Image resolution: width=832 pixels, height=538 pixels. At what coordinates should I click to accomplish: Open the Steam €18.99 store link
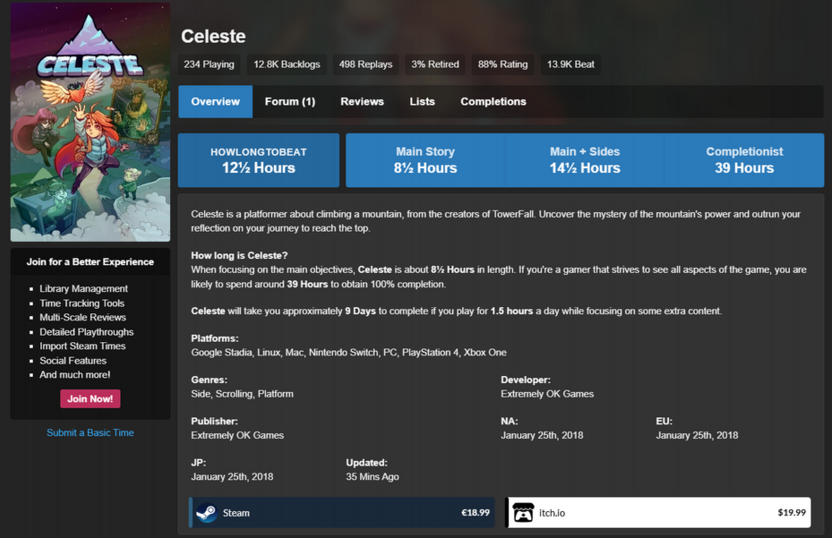click(342, 513)
